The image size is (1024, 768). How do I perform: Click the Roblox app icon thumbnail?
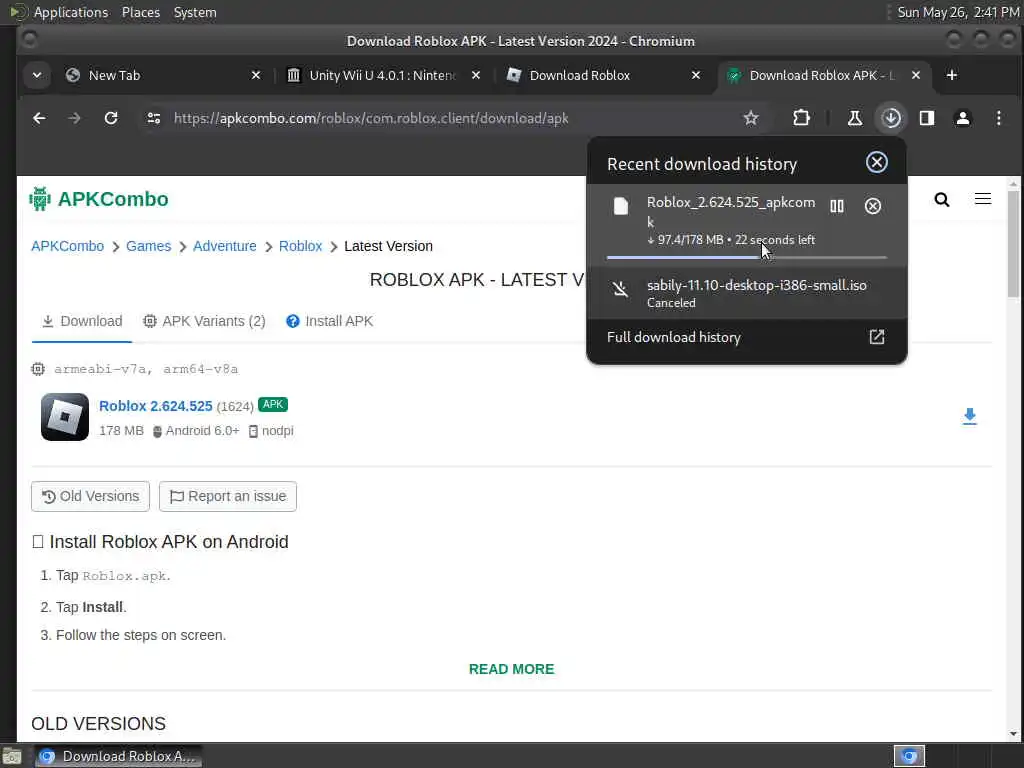(65, 417)
